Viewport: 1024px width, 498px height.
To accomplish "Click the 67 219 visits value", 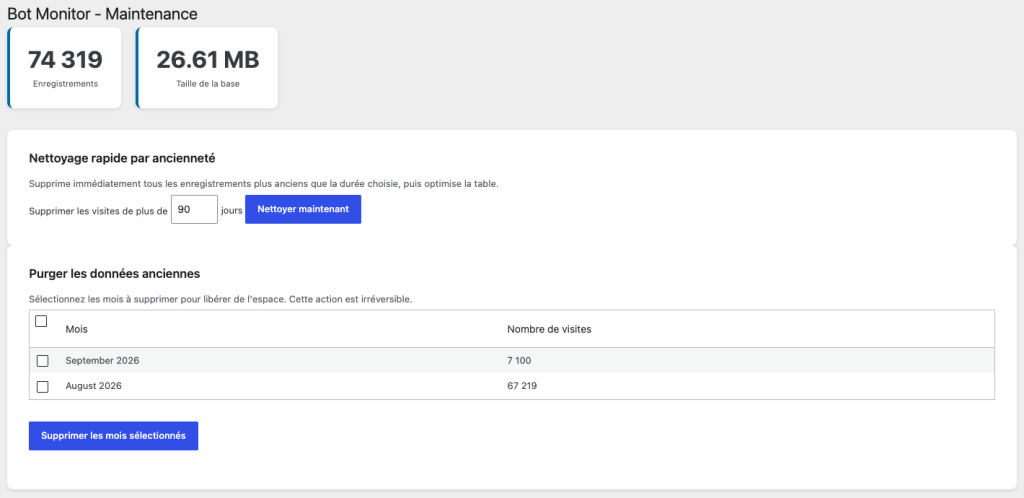I will (x=522, y=386).
